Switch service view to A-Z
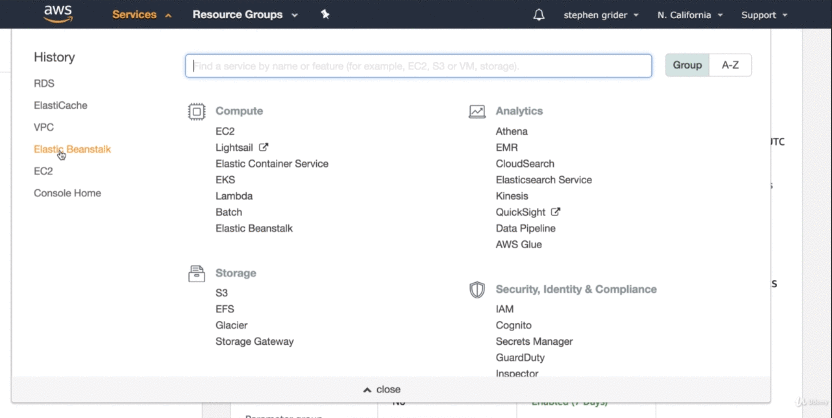Screen dimensions: 832x418 coord(730,65)
